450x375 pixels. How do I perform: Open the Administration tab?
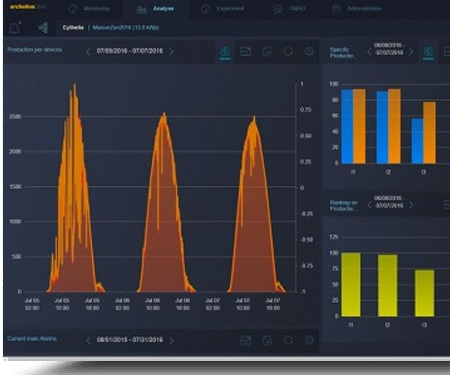pyautogui.click(x=357, y=9)
